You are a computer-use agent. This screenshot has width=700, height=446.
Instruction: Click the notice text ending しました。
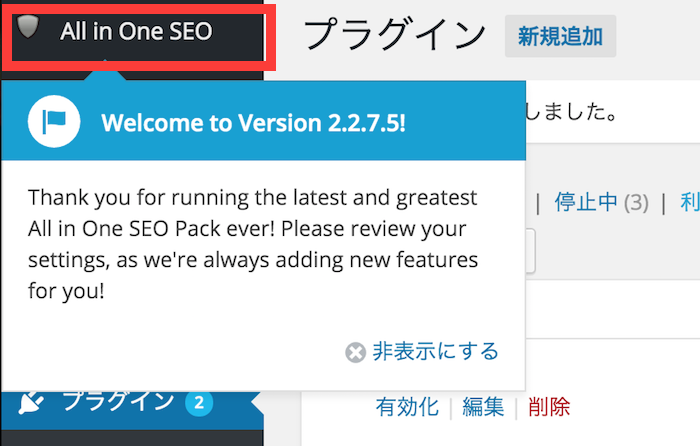(x=572, y=112)
